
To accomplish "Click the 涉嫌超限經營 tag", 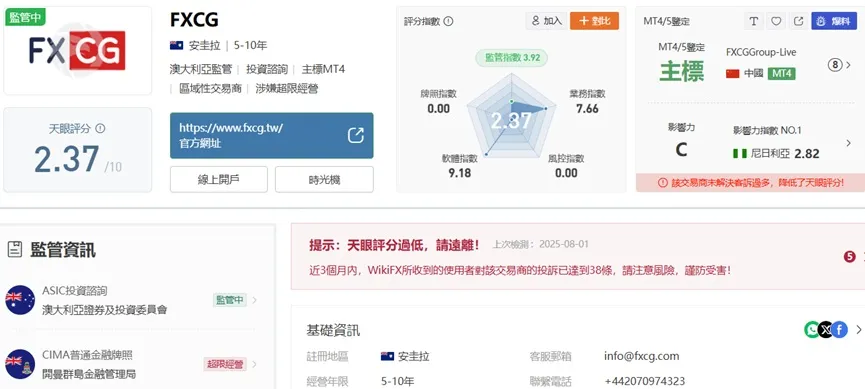I will pos(286,88).
